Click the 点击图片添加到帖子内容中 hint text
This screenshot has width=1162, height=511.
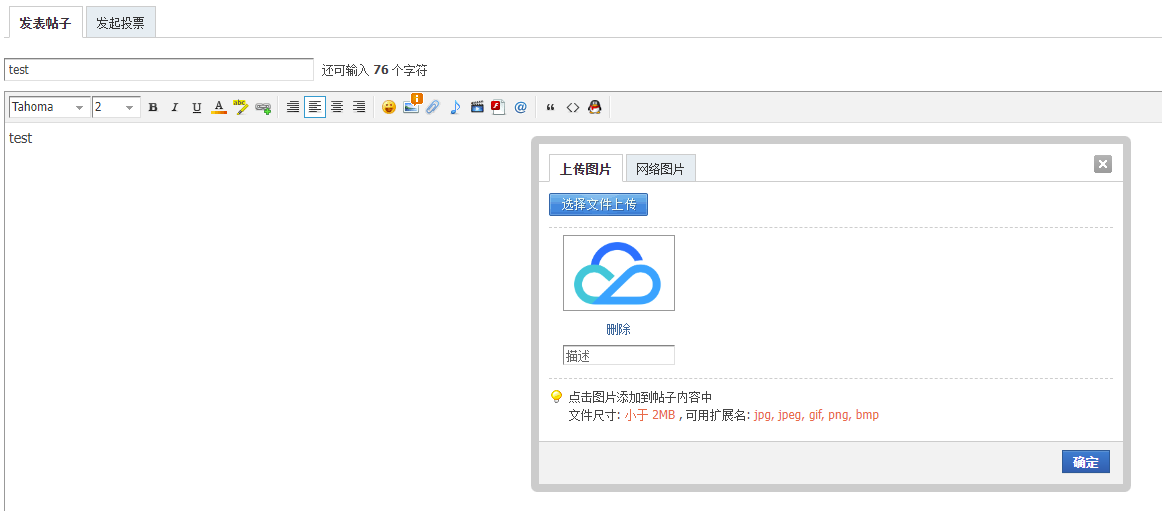coord(640,397)
